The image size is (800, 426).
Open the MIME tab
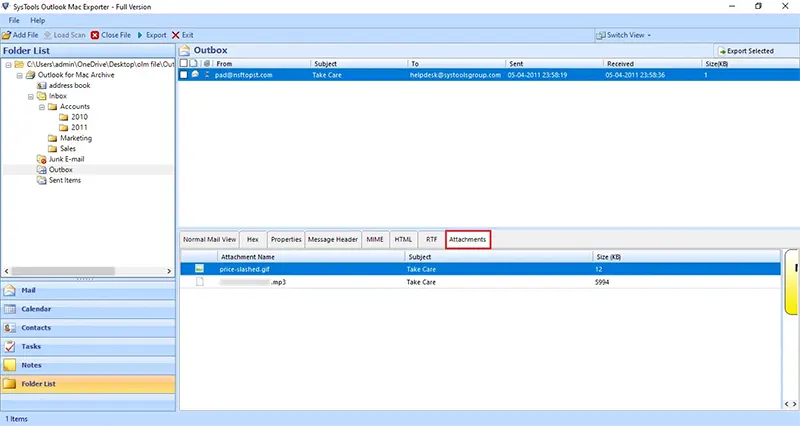click(375, 239)
